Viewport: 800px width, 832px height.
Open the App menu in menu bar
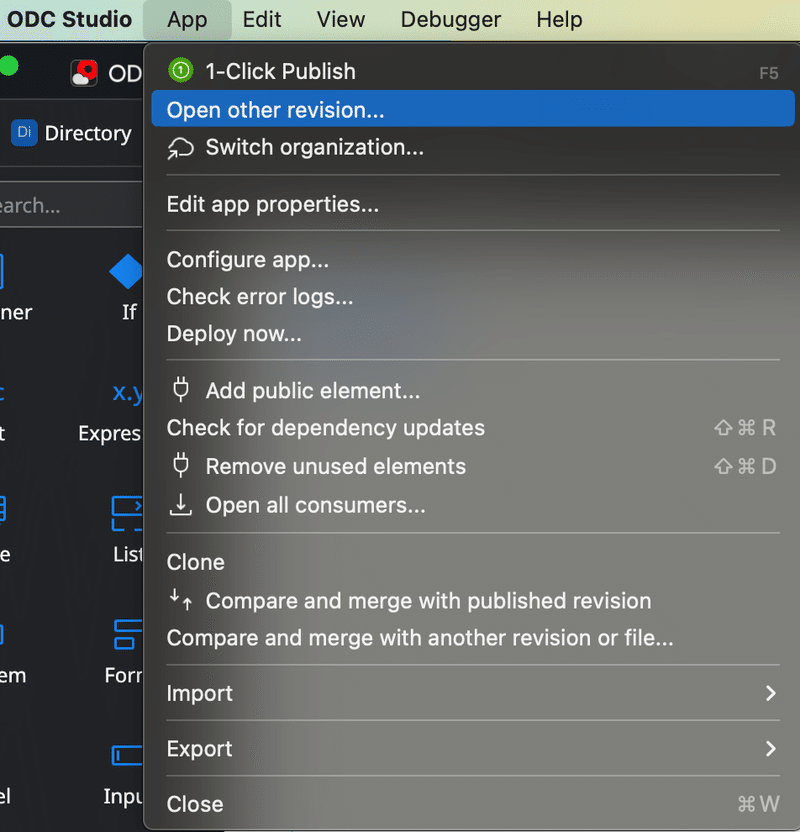[x=187, y=20]
